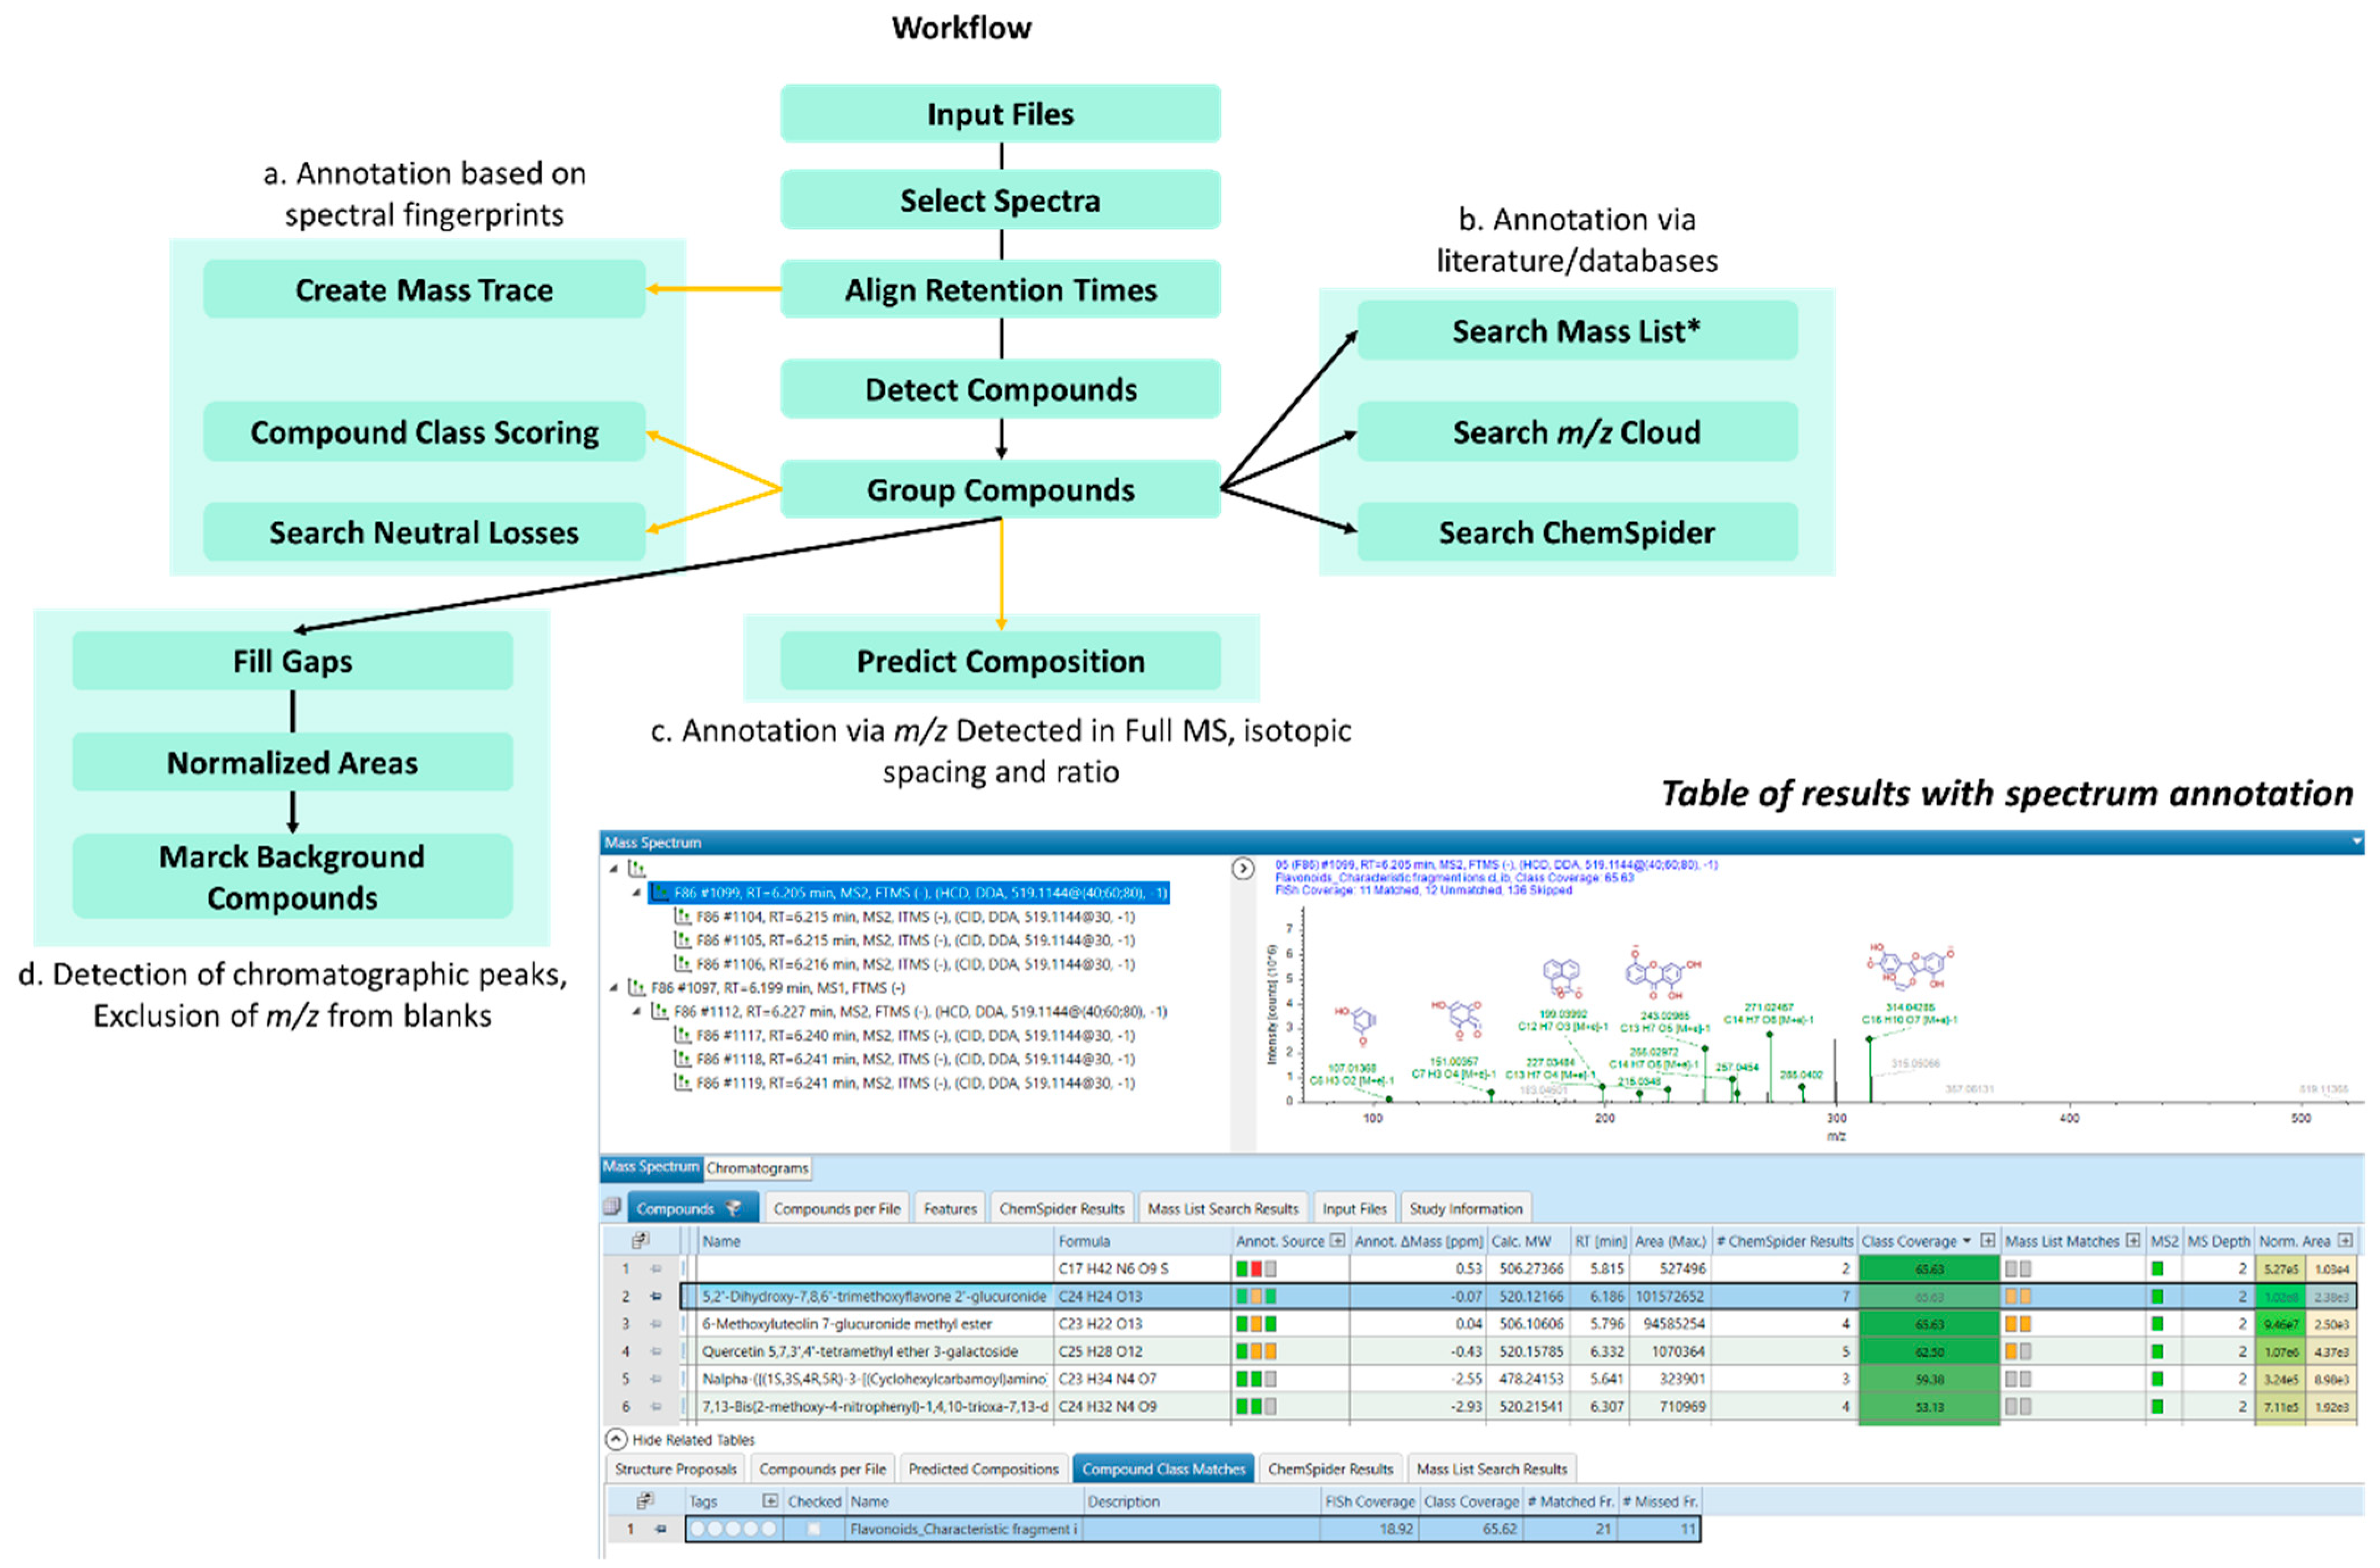Expand the Annot. Source column plus icon

pos(1337,1241)
